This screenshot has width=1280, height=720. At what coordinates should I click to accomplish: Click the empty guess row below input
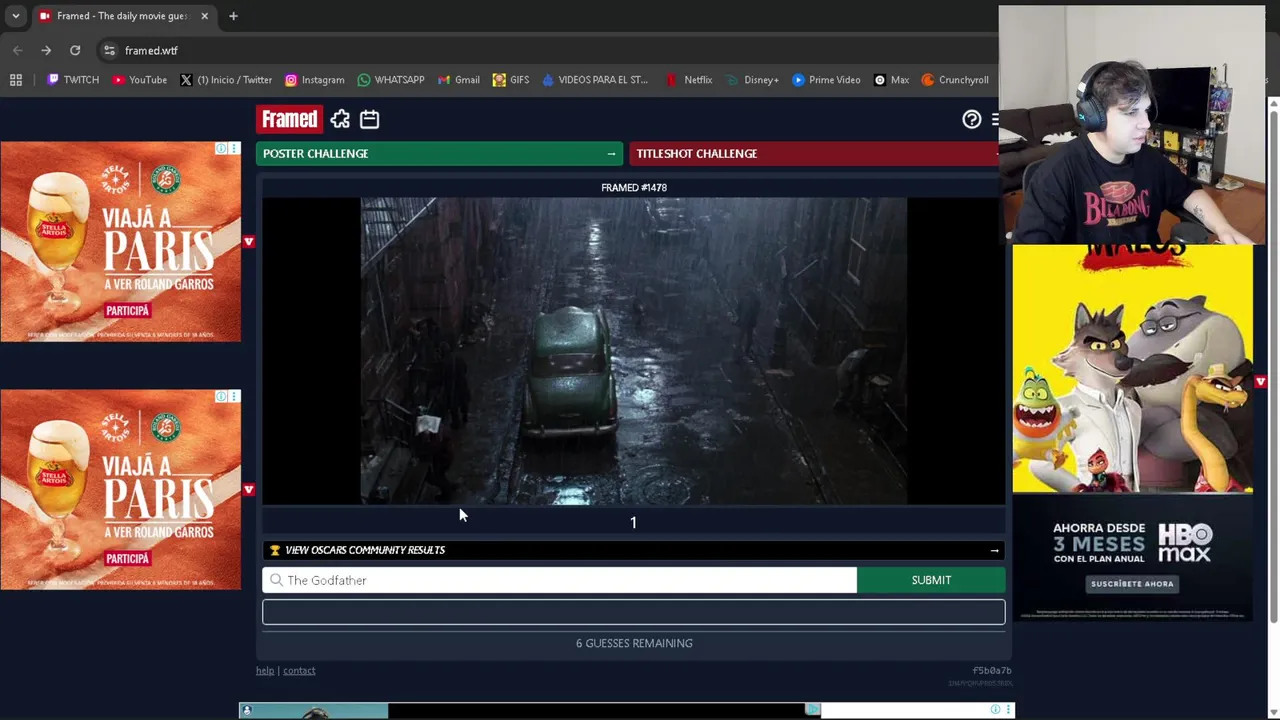tap(633, 612)
